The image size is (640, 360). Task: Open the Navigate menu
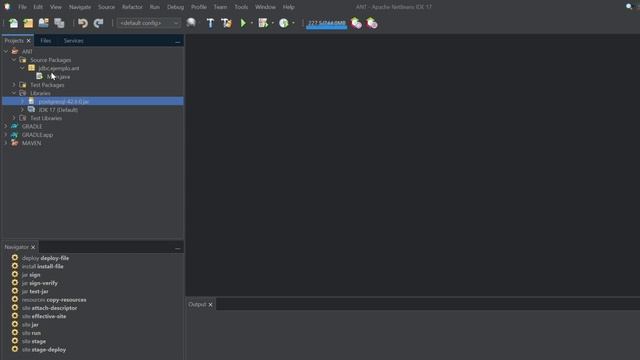point(80,7)
